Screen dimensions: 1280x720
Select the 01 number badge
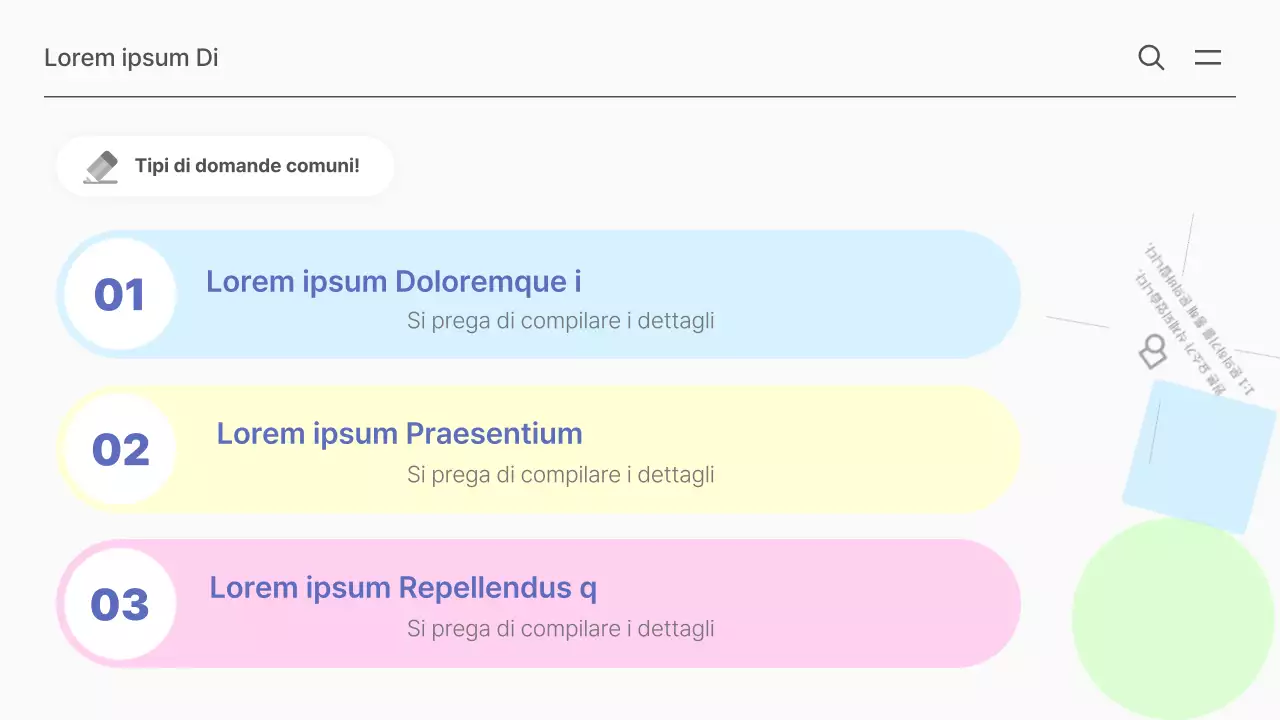point(120,295)
